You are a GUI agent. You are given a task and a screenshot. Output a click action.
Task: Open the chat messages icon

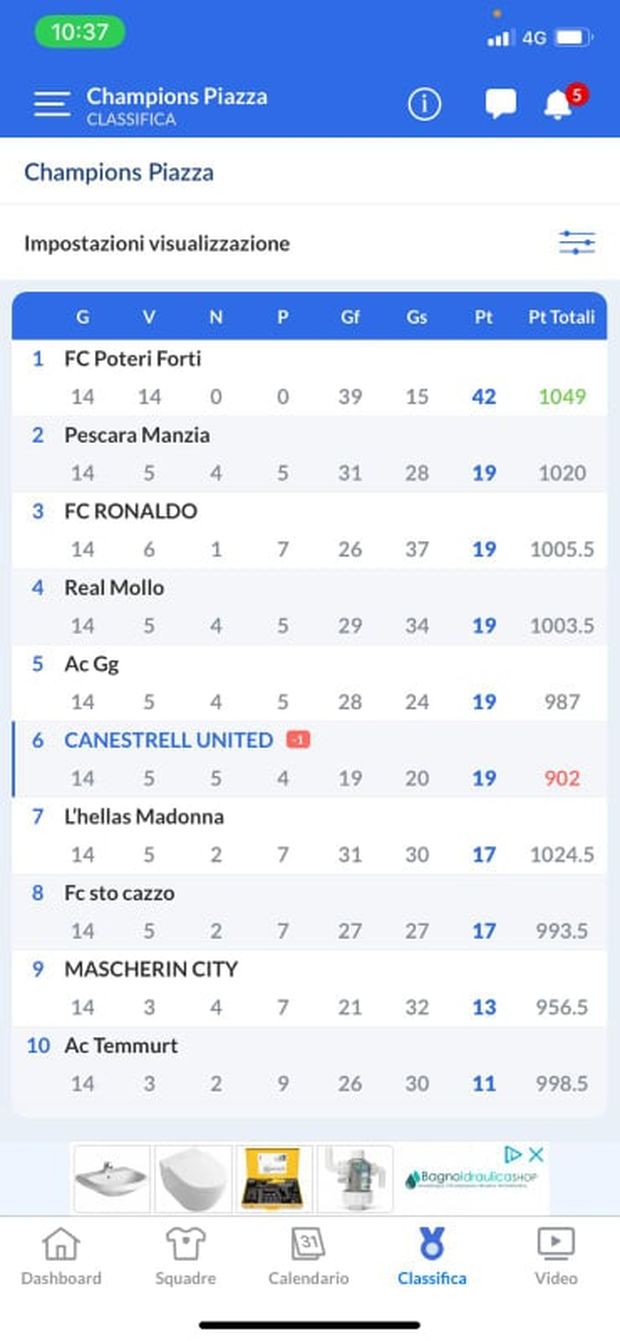(500, 104)
